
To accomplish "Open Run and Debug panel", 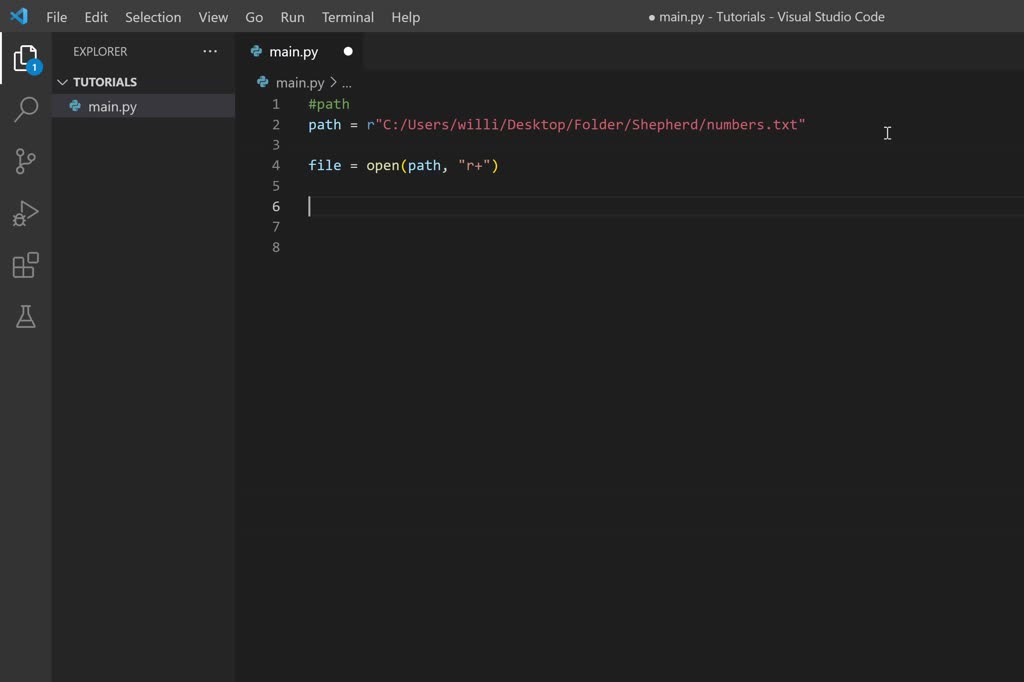I will coord(25,213).
